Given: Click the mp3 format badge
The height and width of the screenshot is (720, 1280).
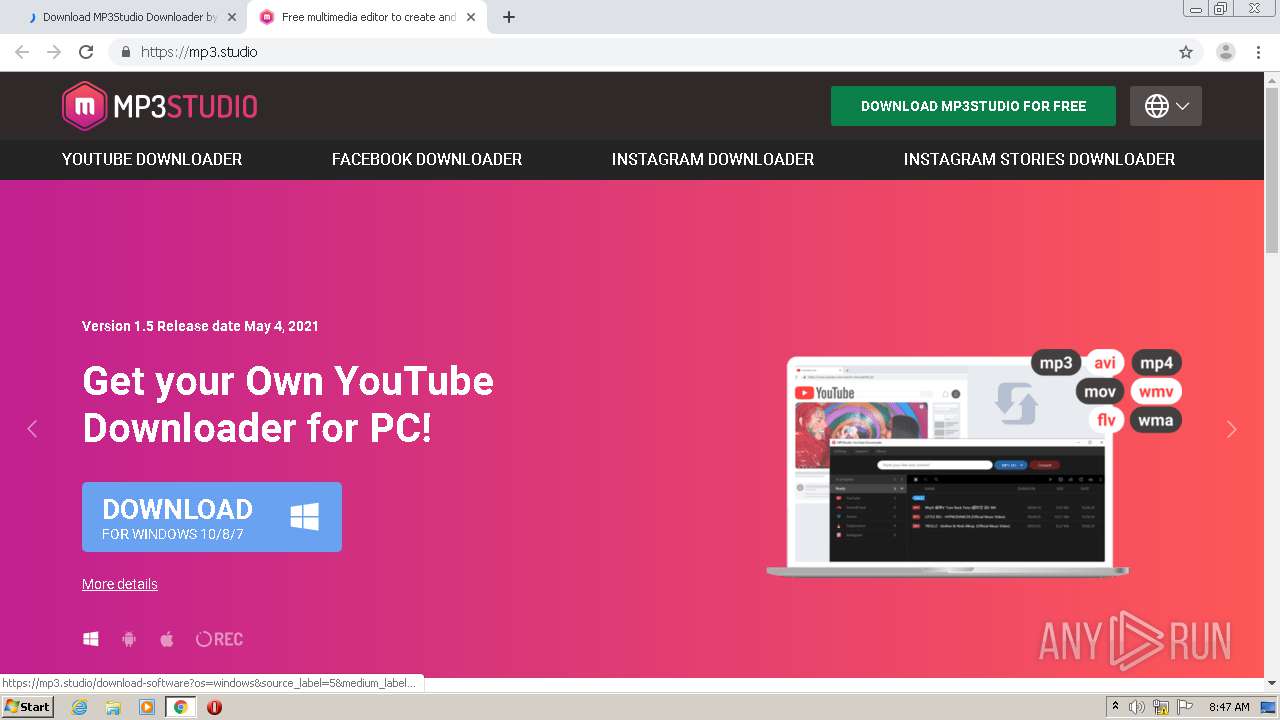Looking at the screenshot, I should tap(1056, 363).
